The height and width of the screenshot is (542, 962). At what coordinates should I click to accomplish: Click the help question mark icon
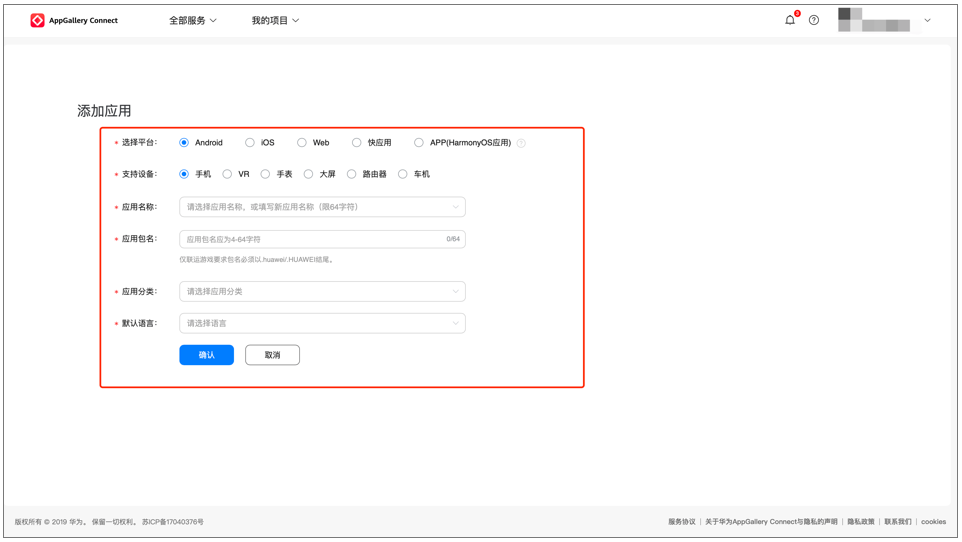click(x=814, y=20)
